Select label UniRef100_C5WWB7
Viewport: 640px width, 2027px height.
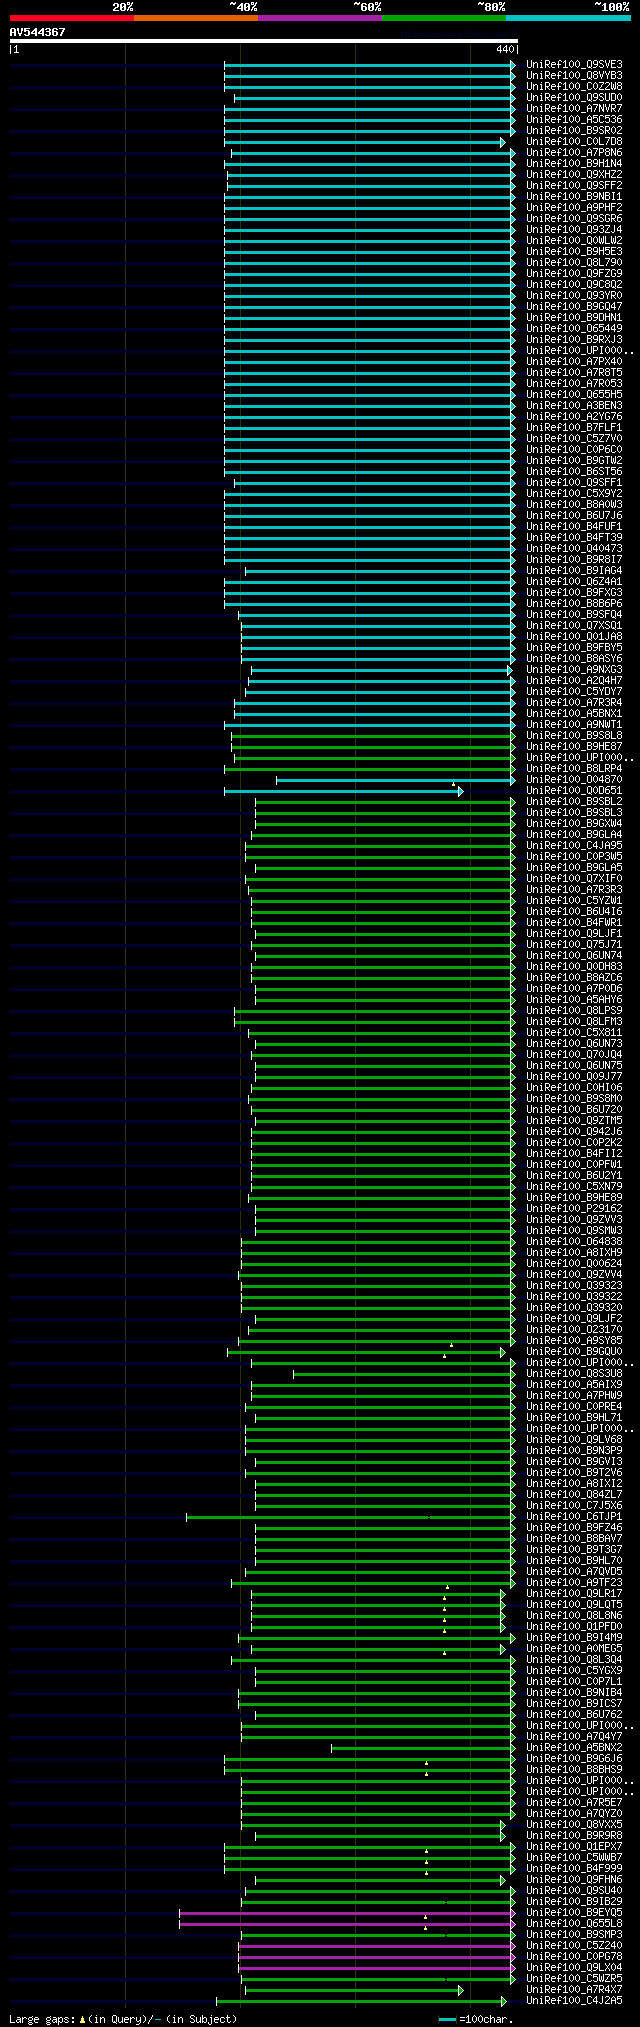(574, 1857)
